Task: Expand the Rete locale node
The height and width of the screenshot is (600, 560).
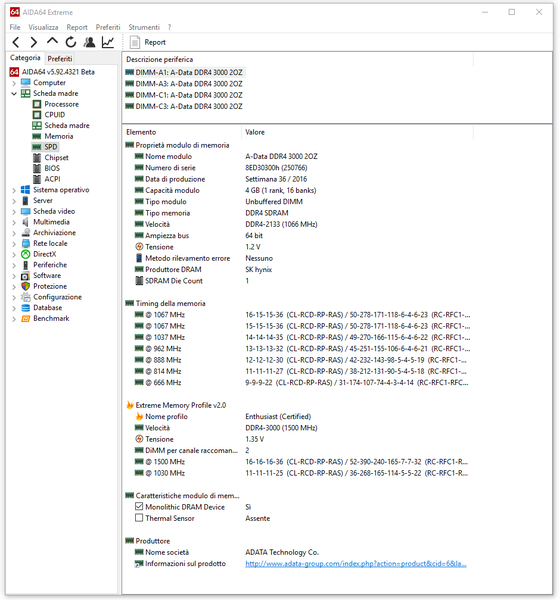Action: pyautogui.click(x=14, y=244)
